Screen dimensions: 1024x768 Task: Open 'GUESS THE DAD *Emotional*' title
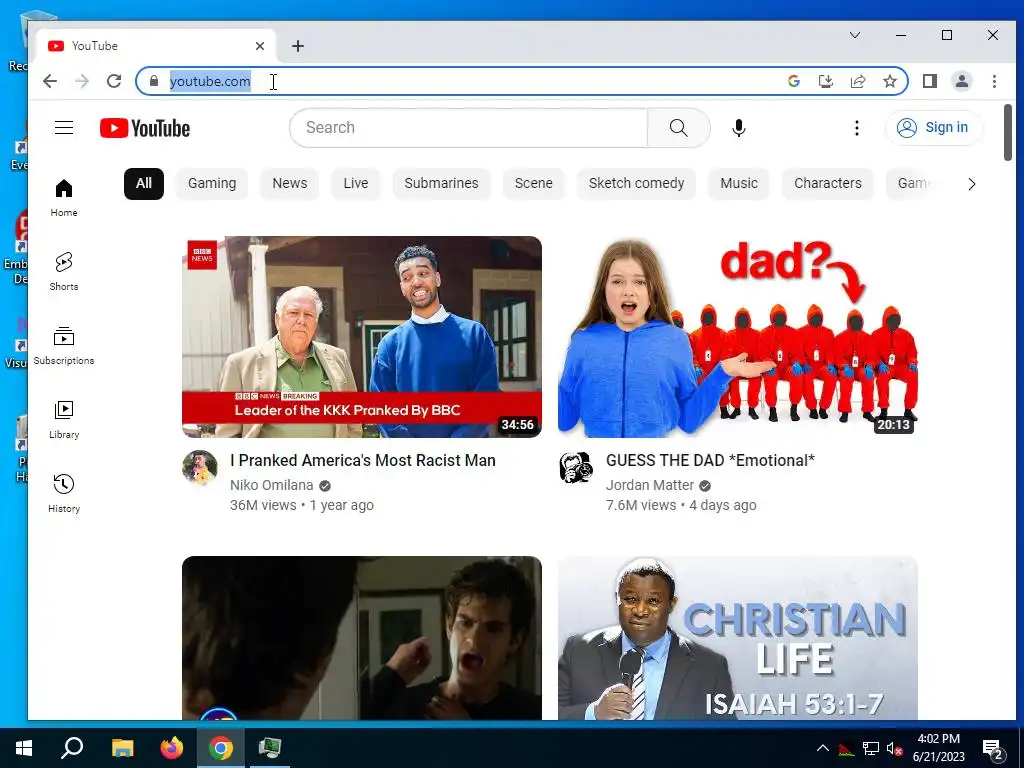pyautogui.click(x=711, y=460)
